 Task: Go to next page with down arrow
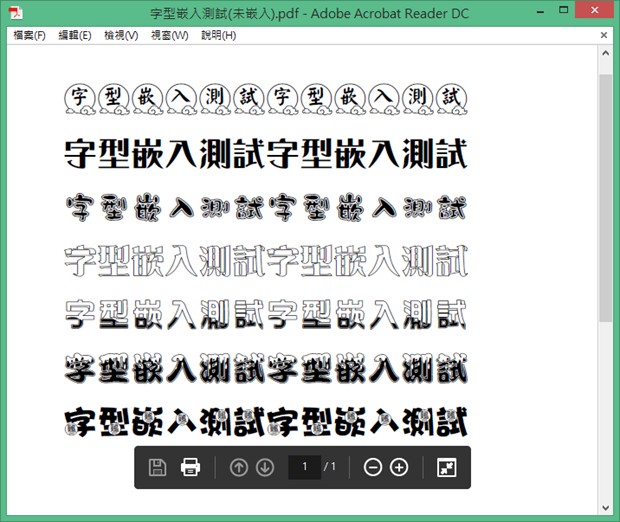(265, 467)
